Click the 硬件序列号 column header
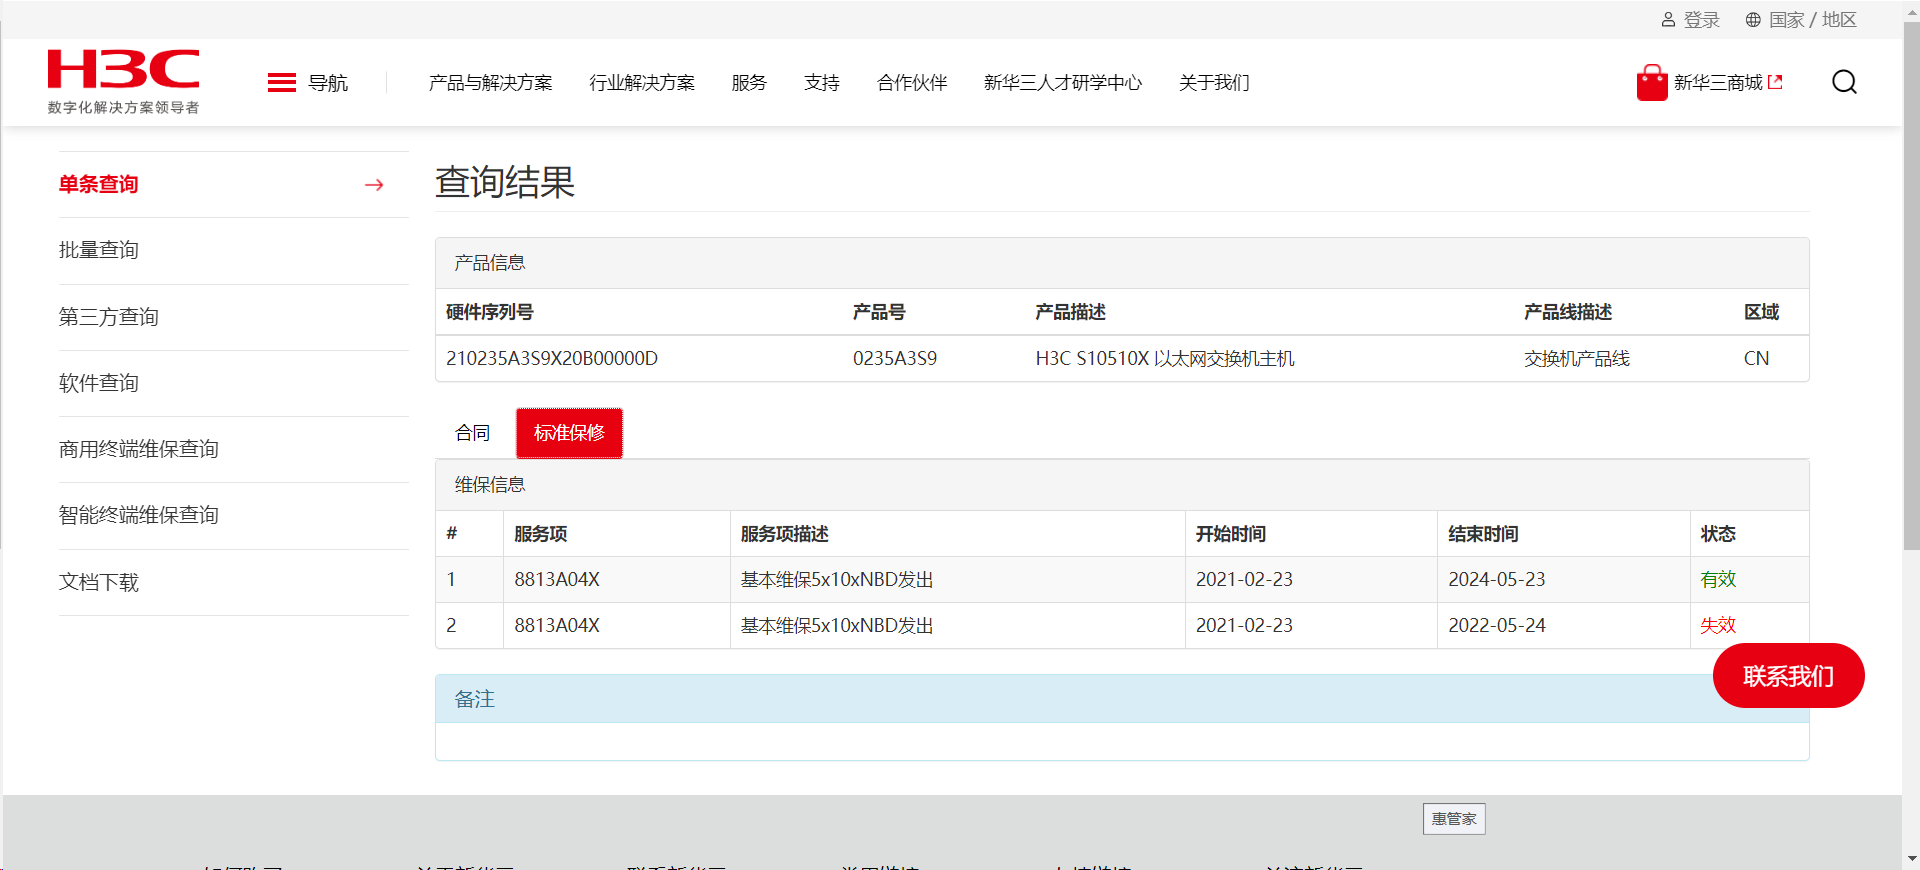Viewport: 1920px width, 870px height. coord(490,312)
